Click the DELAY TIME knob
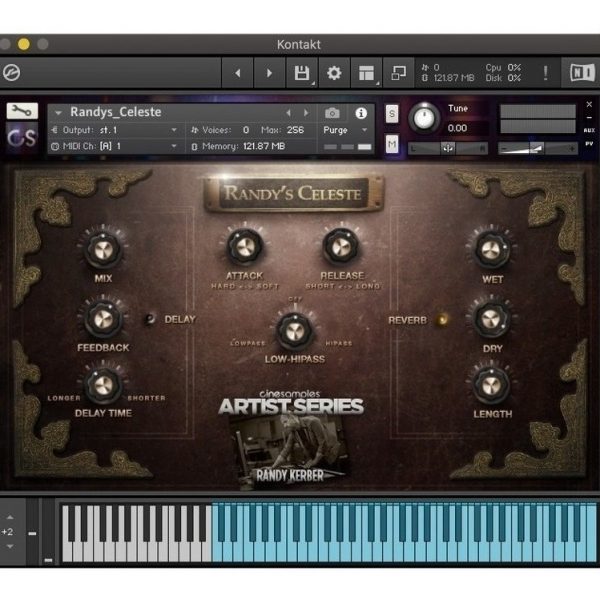Screen dimensions: 600x600 tap(103, 385)
